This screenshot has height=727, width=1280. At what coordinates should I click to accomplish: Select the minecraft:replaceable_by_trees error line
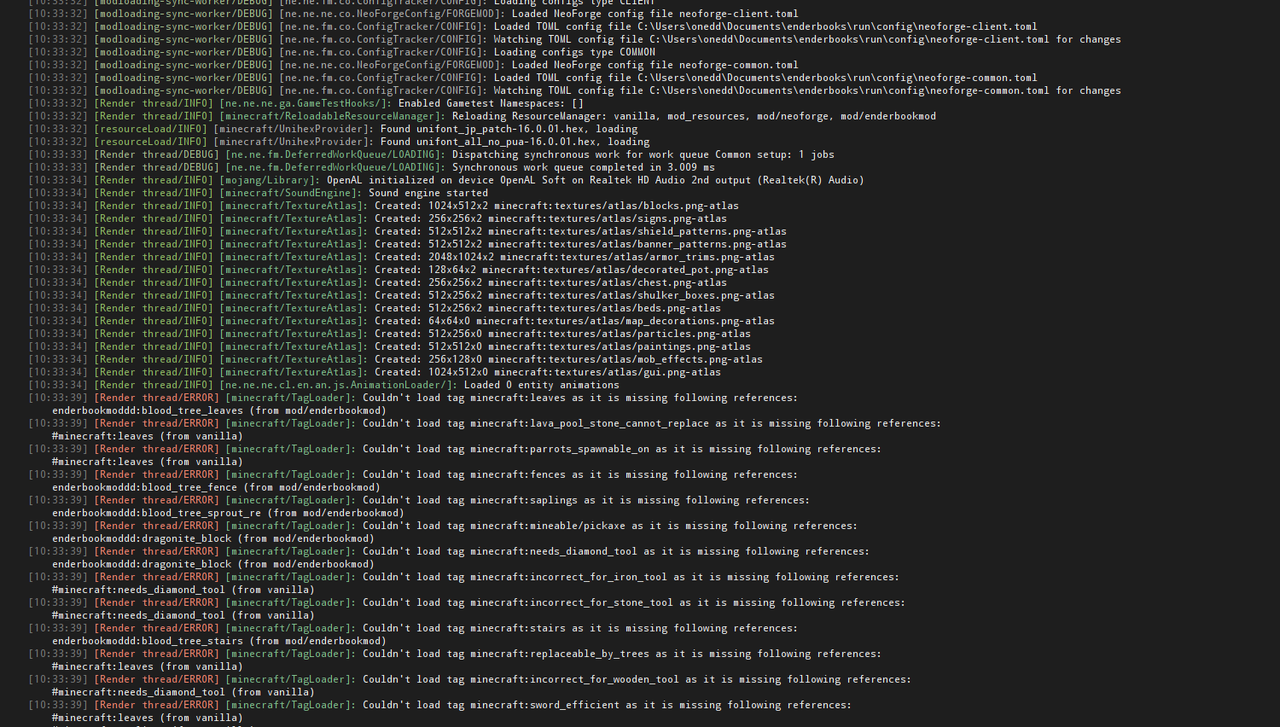455,654
